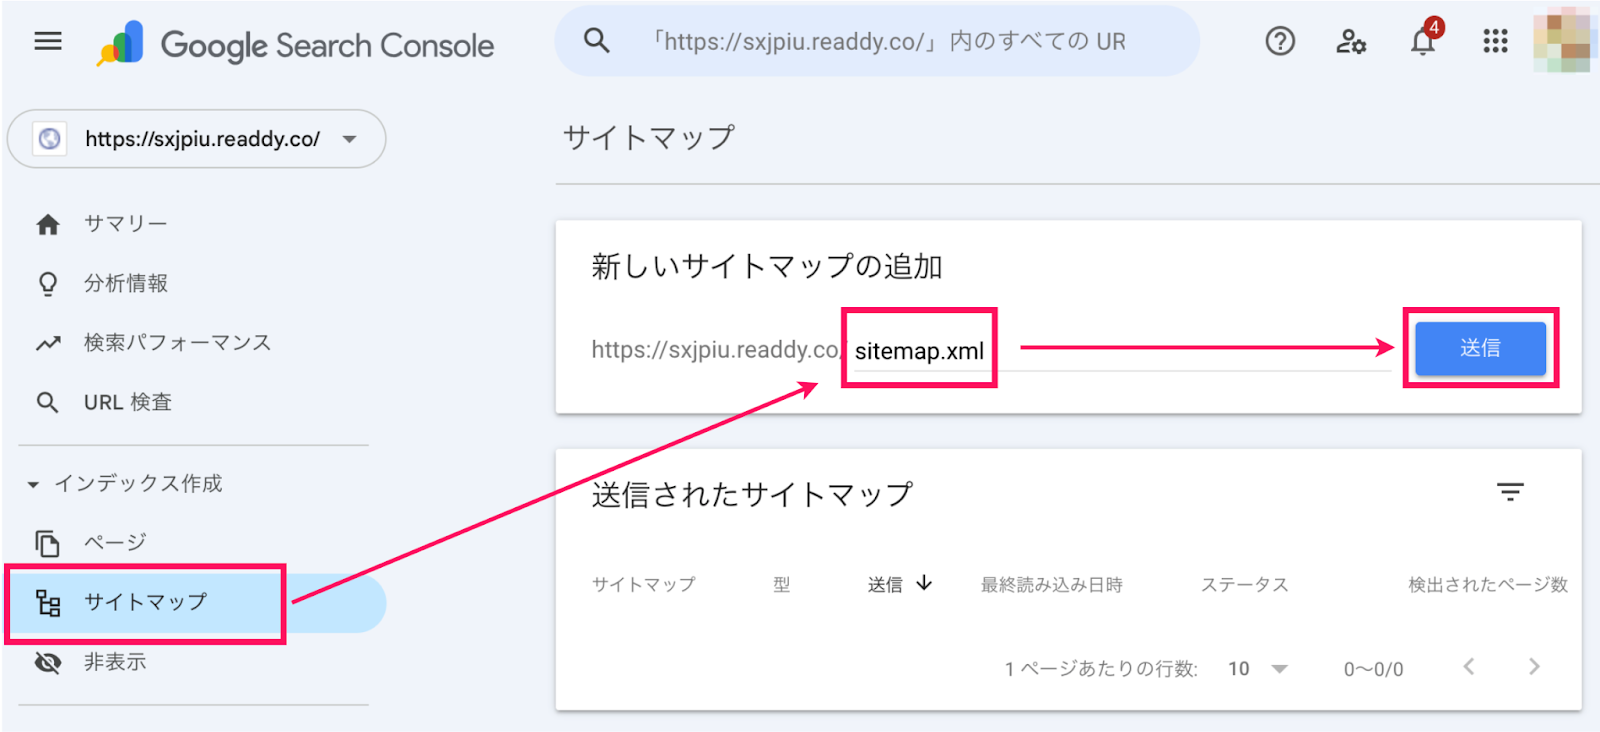The height and width of the screenshot is (732, 1600).
Task: Sort by 検出されたページ数 column header
Action: pyautogui.click(x=1488, y=585)
